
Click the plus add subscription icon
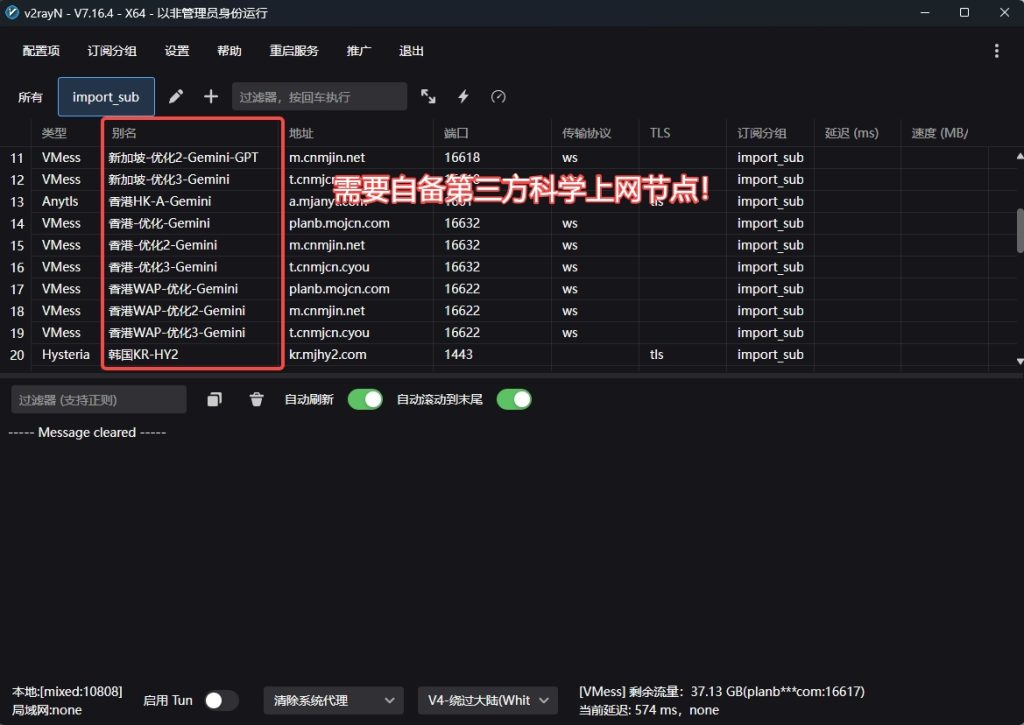coord(211,97)
